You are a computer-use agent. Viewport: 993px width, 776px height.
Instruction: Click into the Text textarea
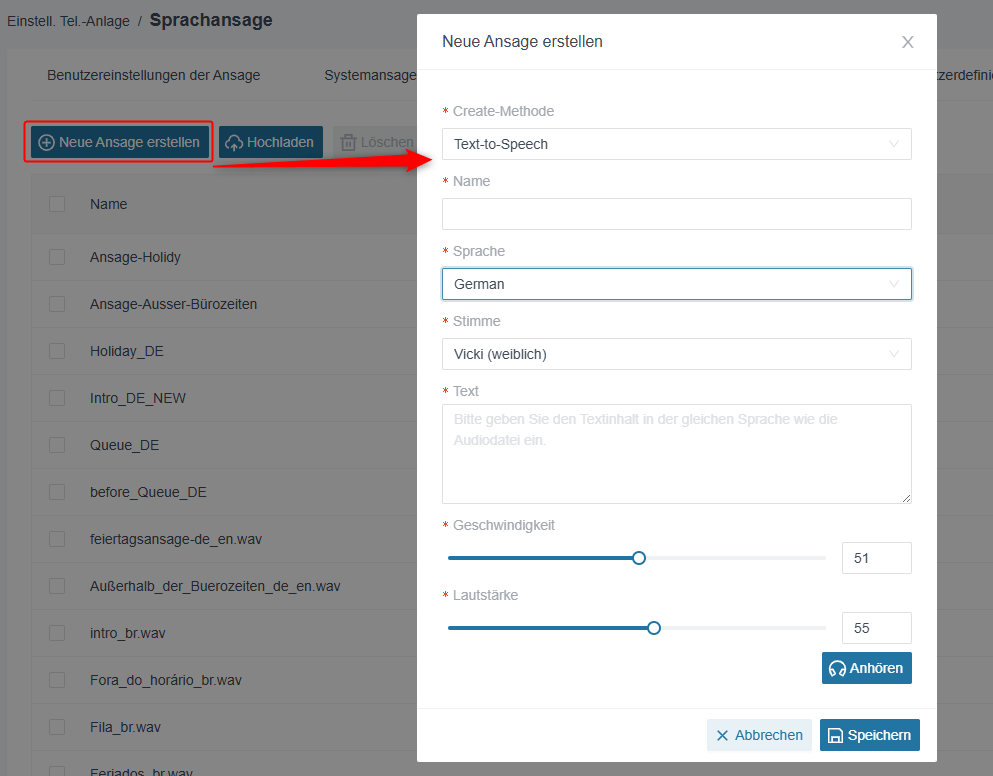676,454
